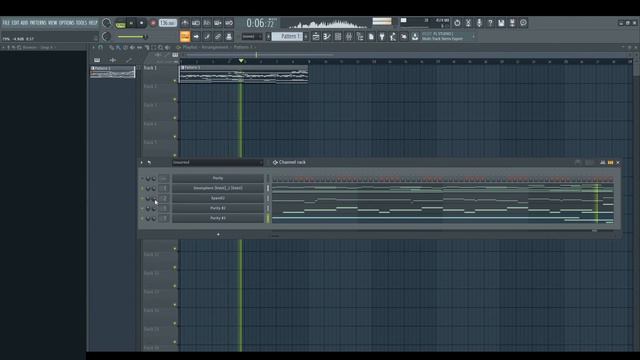Viewport: 640px width, 360px height.
Task: Click the save project floppy icon
Action: click(501, 23)
